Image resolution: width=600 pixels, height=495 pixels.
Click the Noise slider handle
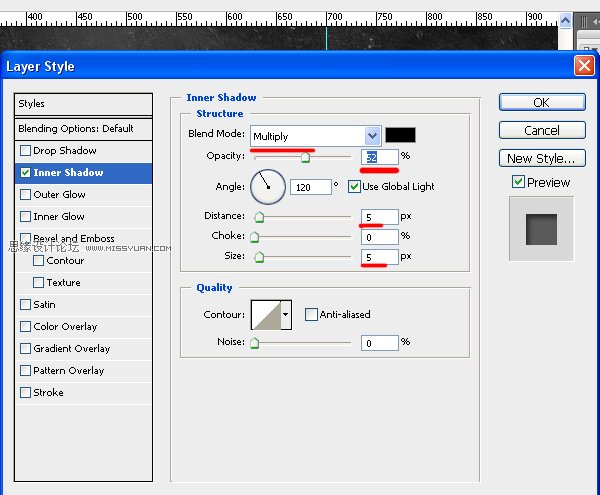(254, 343)
